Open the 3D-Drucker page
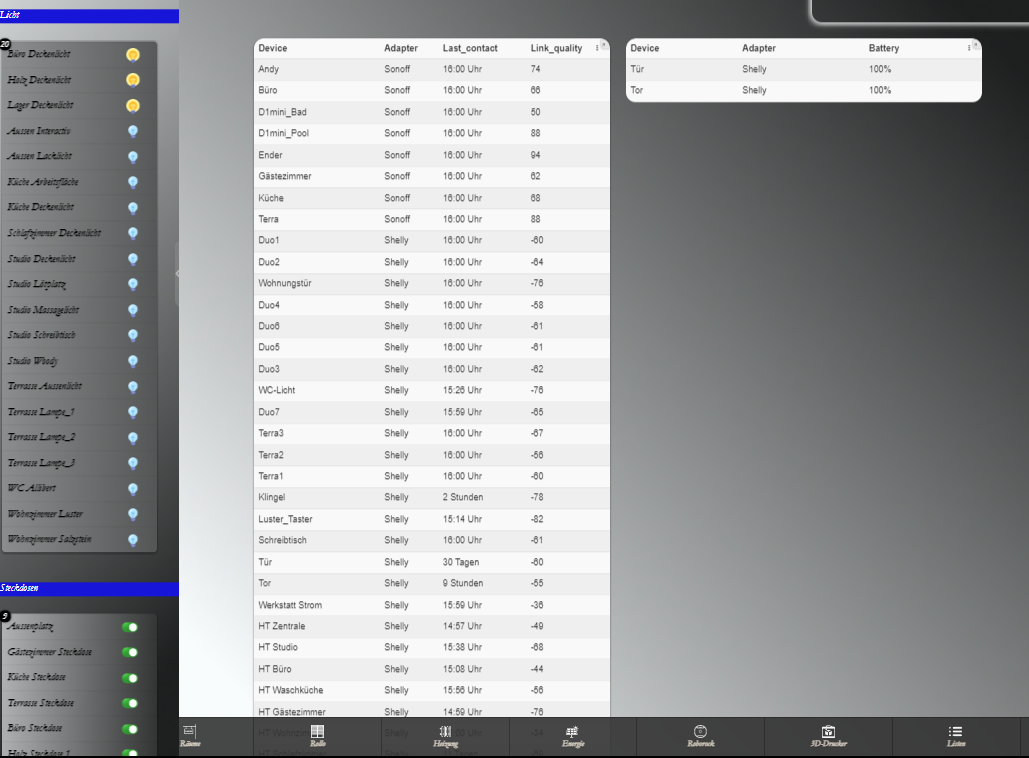The width and height of the screenshot is (1029, 758). click(x=828, y=735)
